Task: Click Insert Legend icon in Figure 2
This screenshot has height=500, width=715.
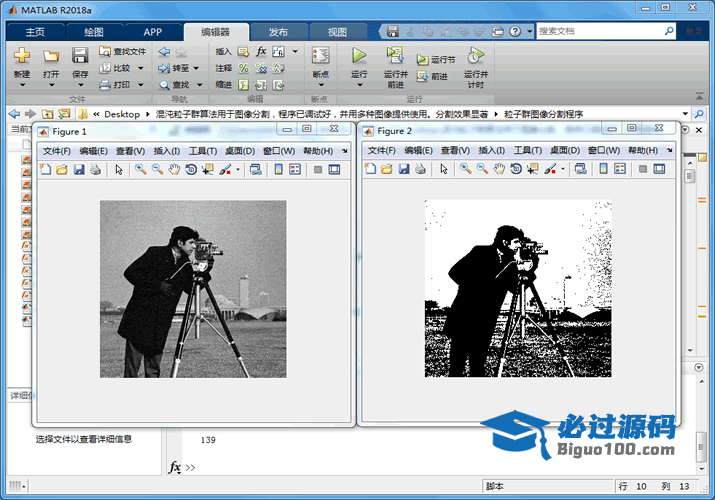Action: coord(620,169)
